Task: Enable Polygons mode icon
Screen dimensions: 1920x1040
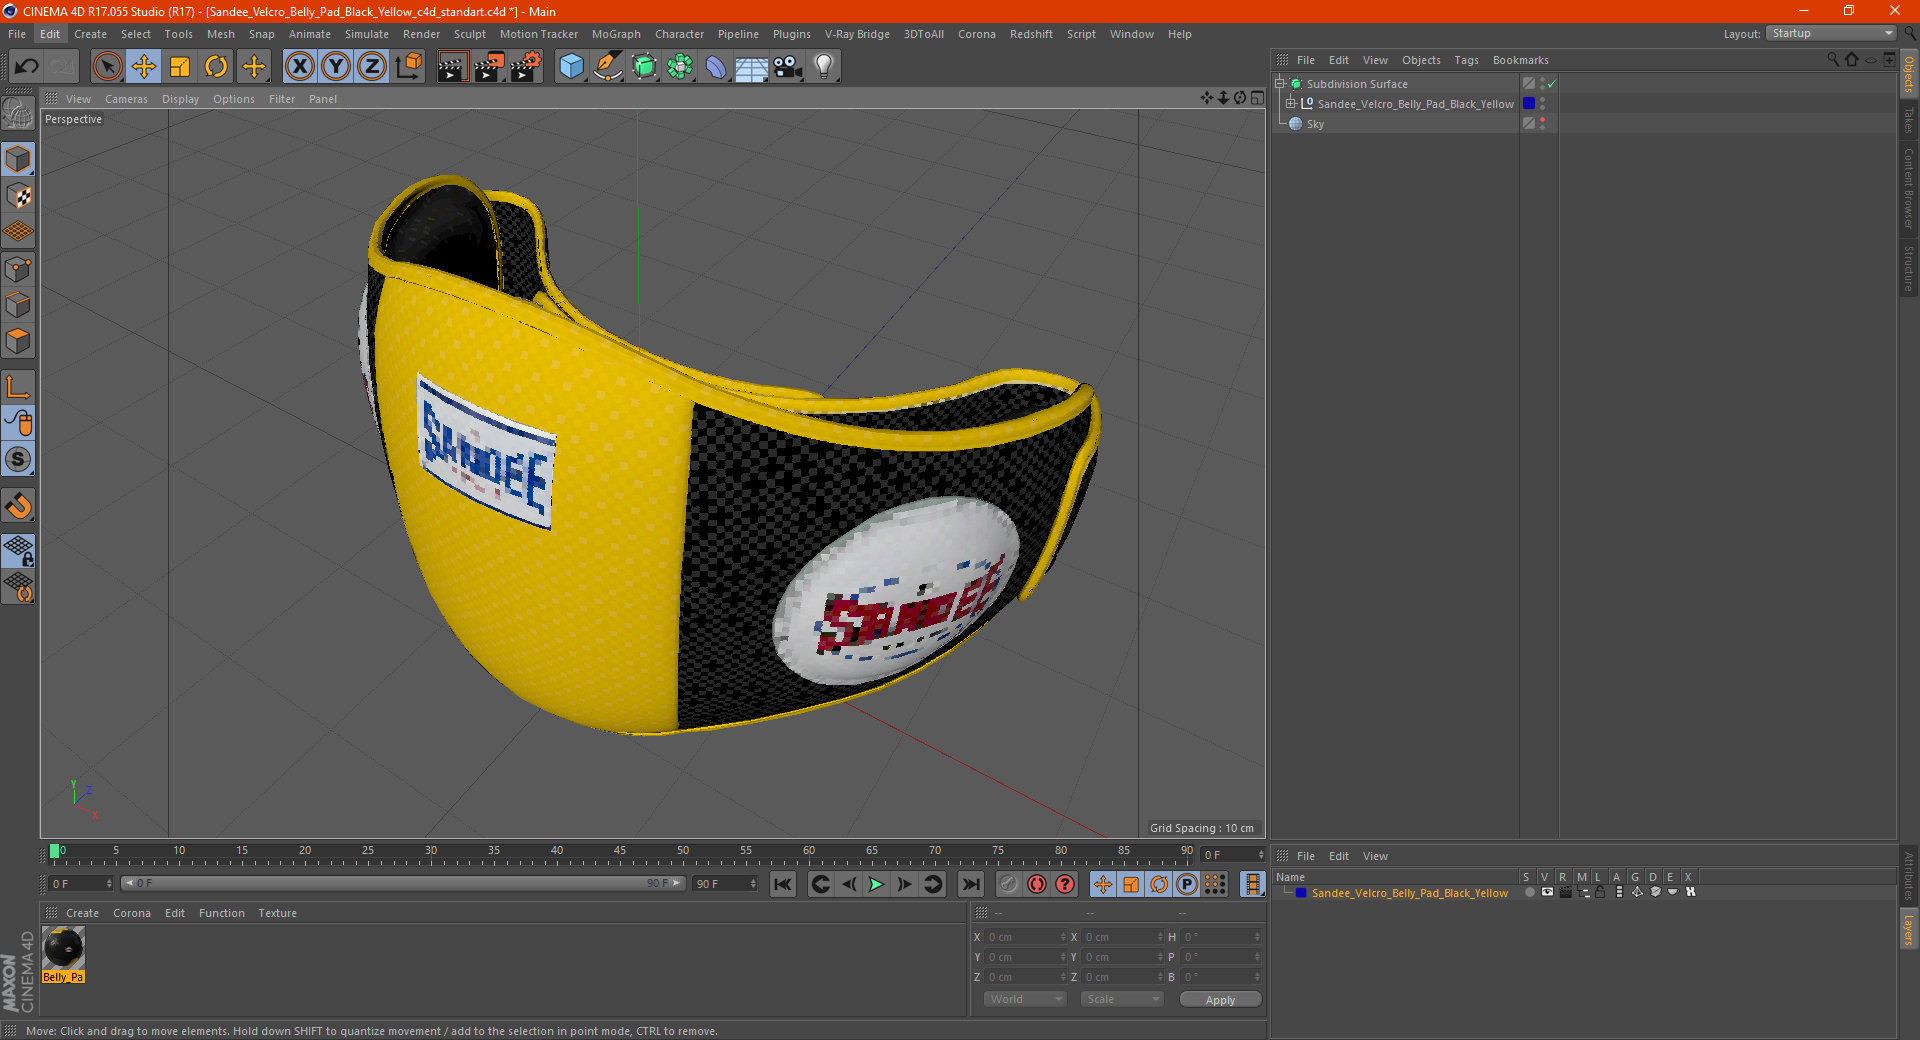Action: 18,341
